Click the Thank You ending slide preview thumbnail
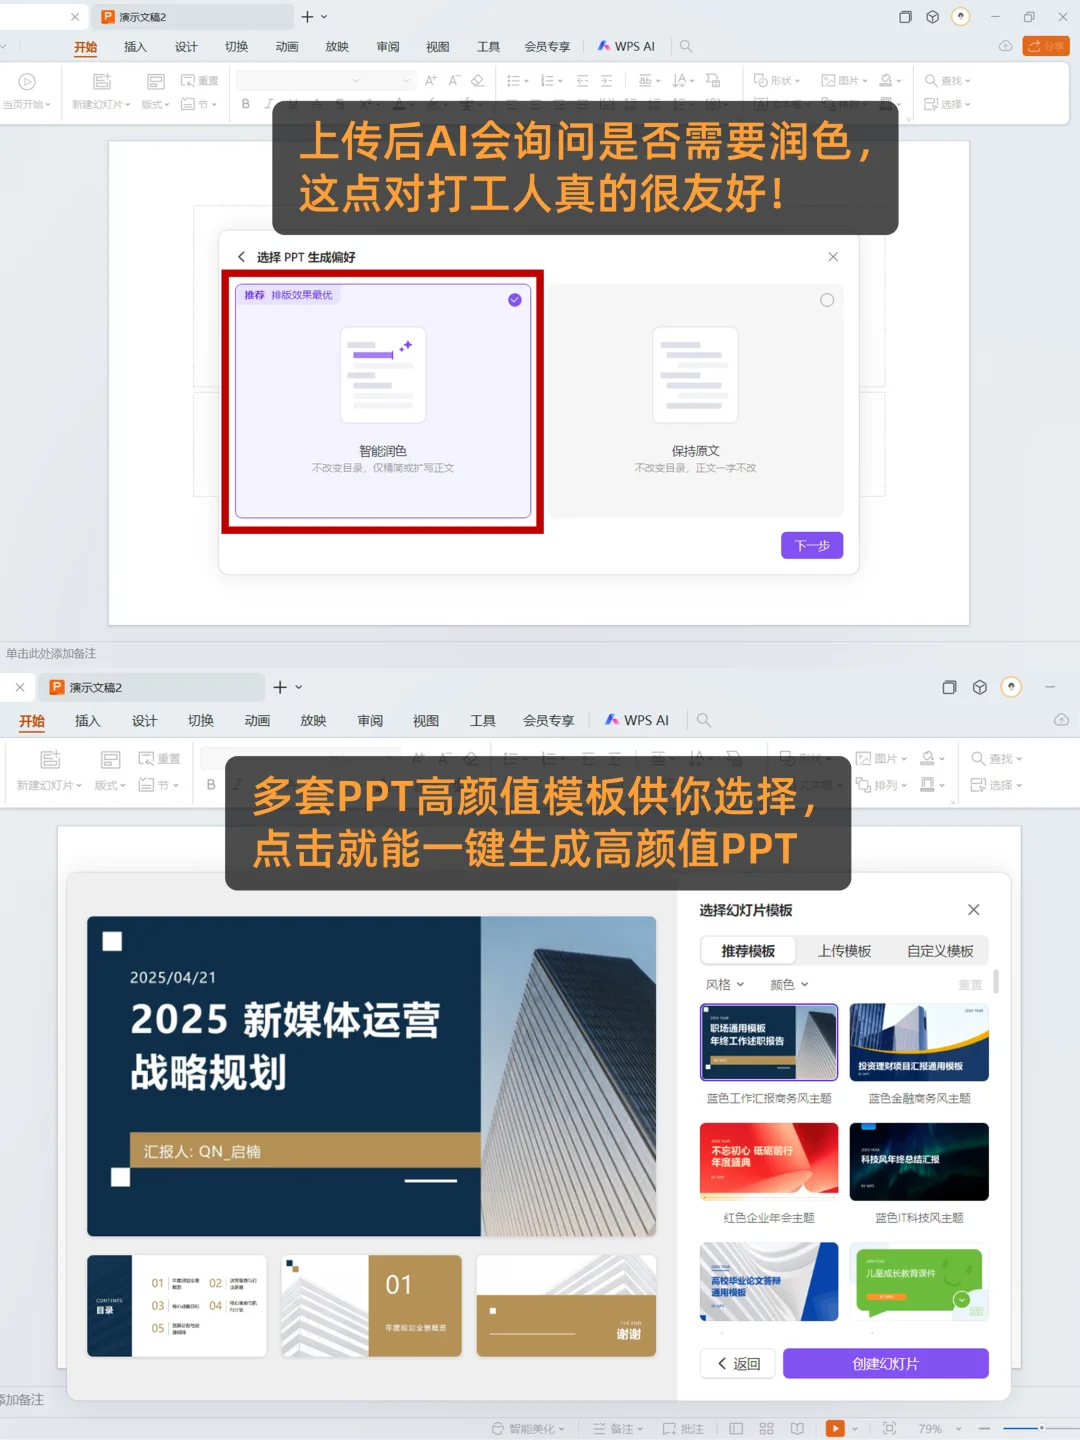The image size is (1080, 1440). point(566,1305)
